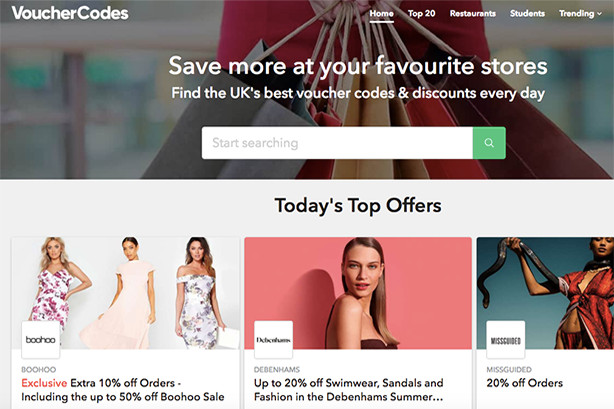The width and height of the screenshot is (614, 409).
Task: Click the green search magnifier icon
Action: tap(489, 143)
